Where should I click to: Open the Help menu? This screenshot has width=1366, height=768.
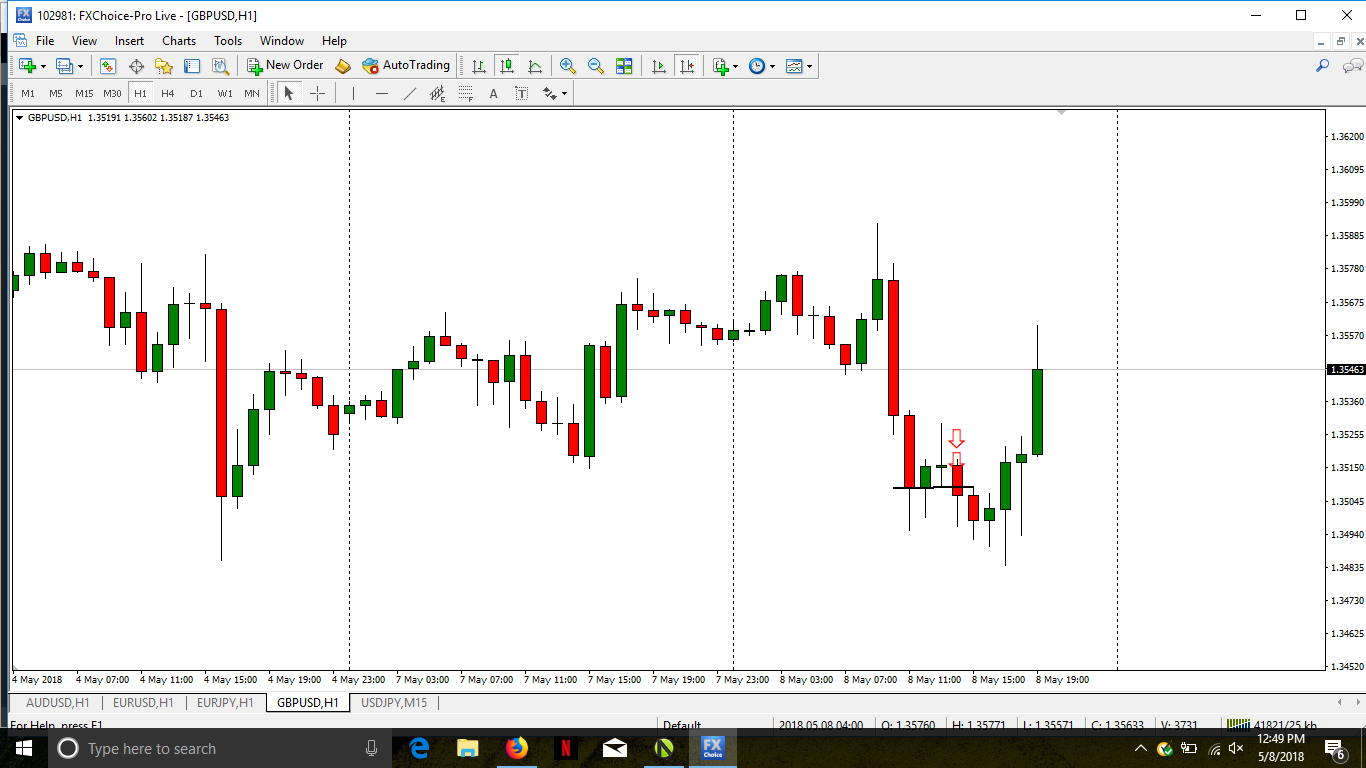(x=334, y=41)
